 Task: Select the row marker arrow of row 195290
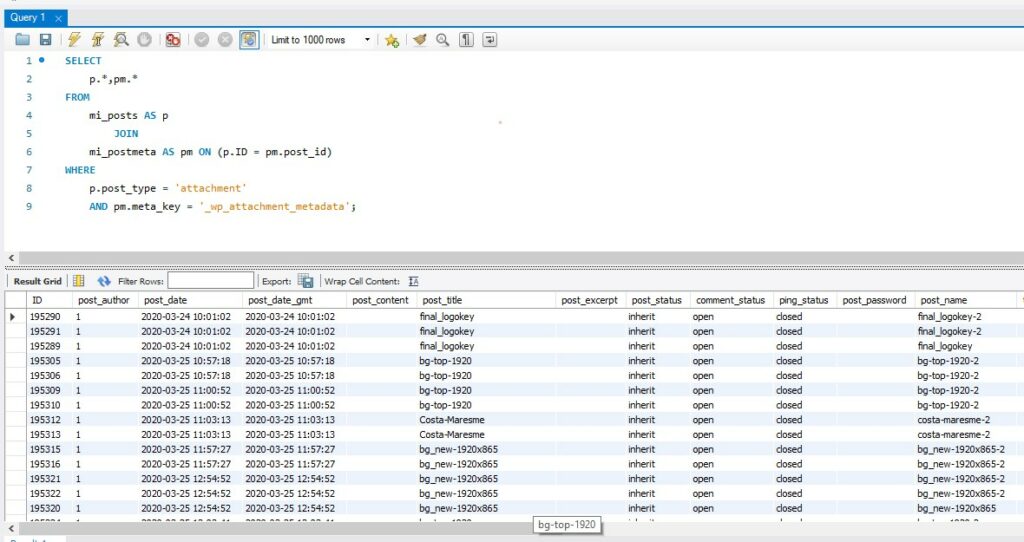[x=13, y=317]
